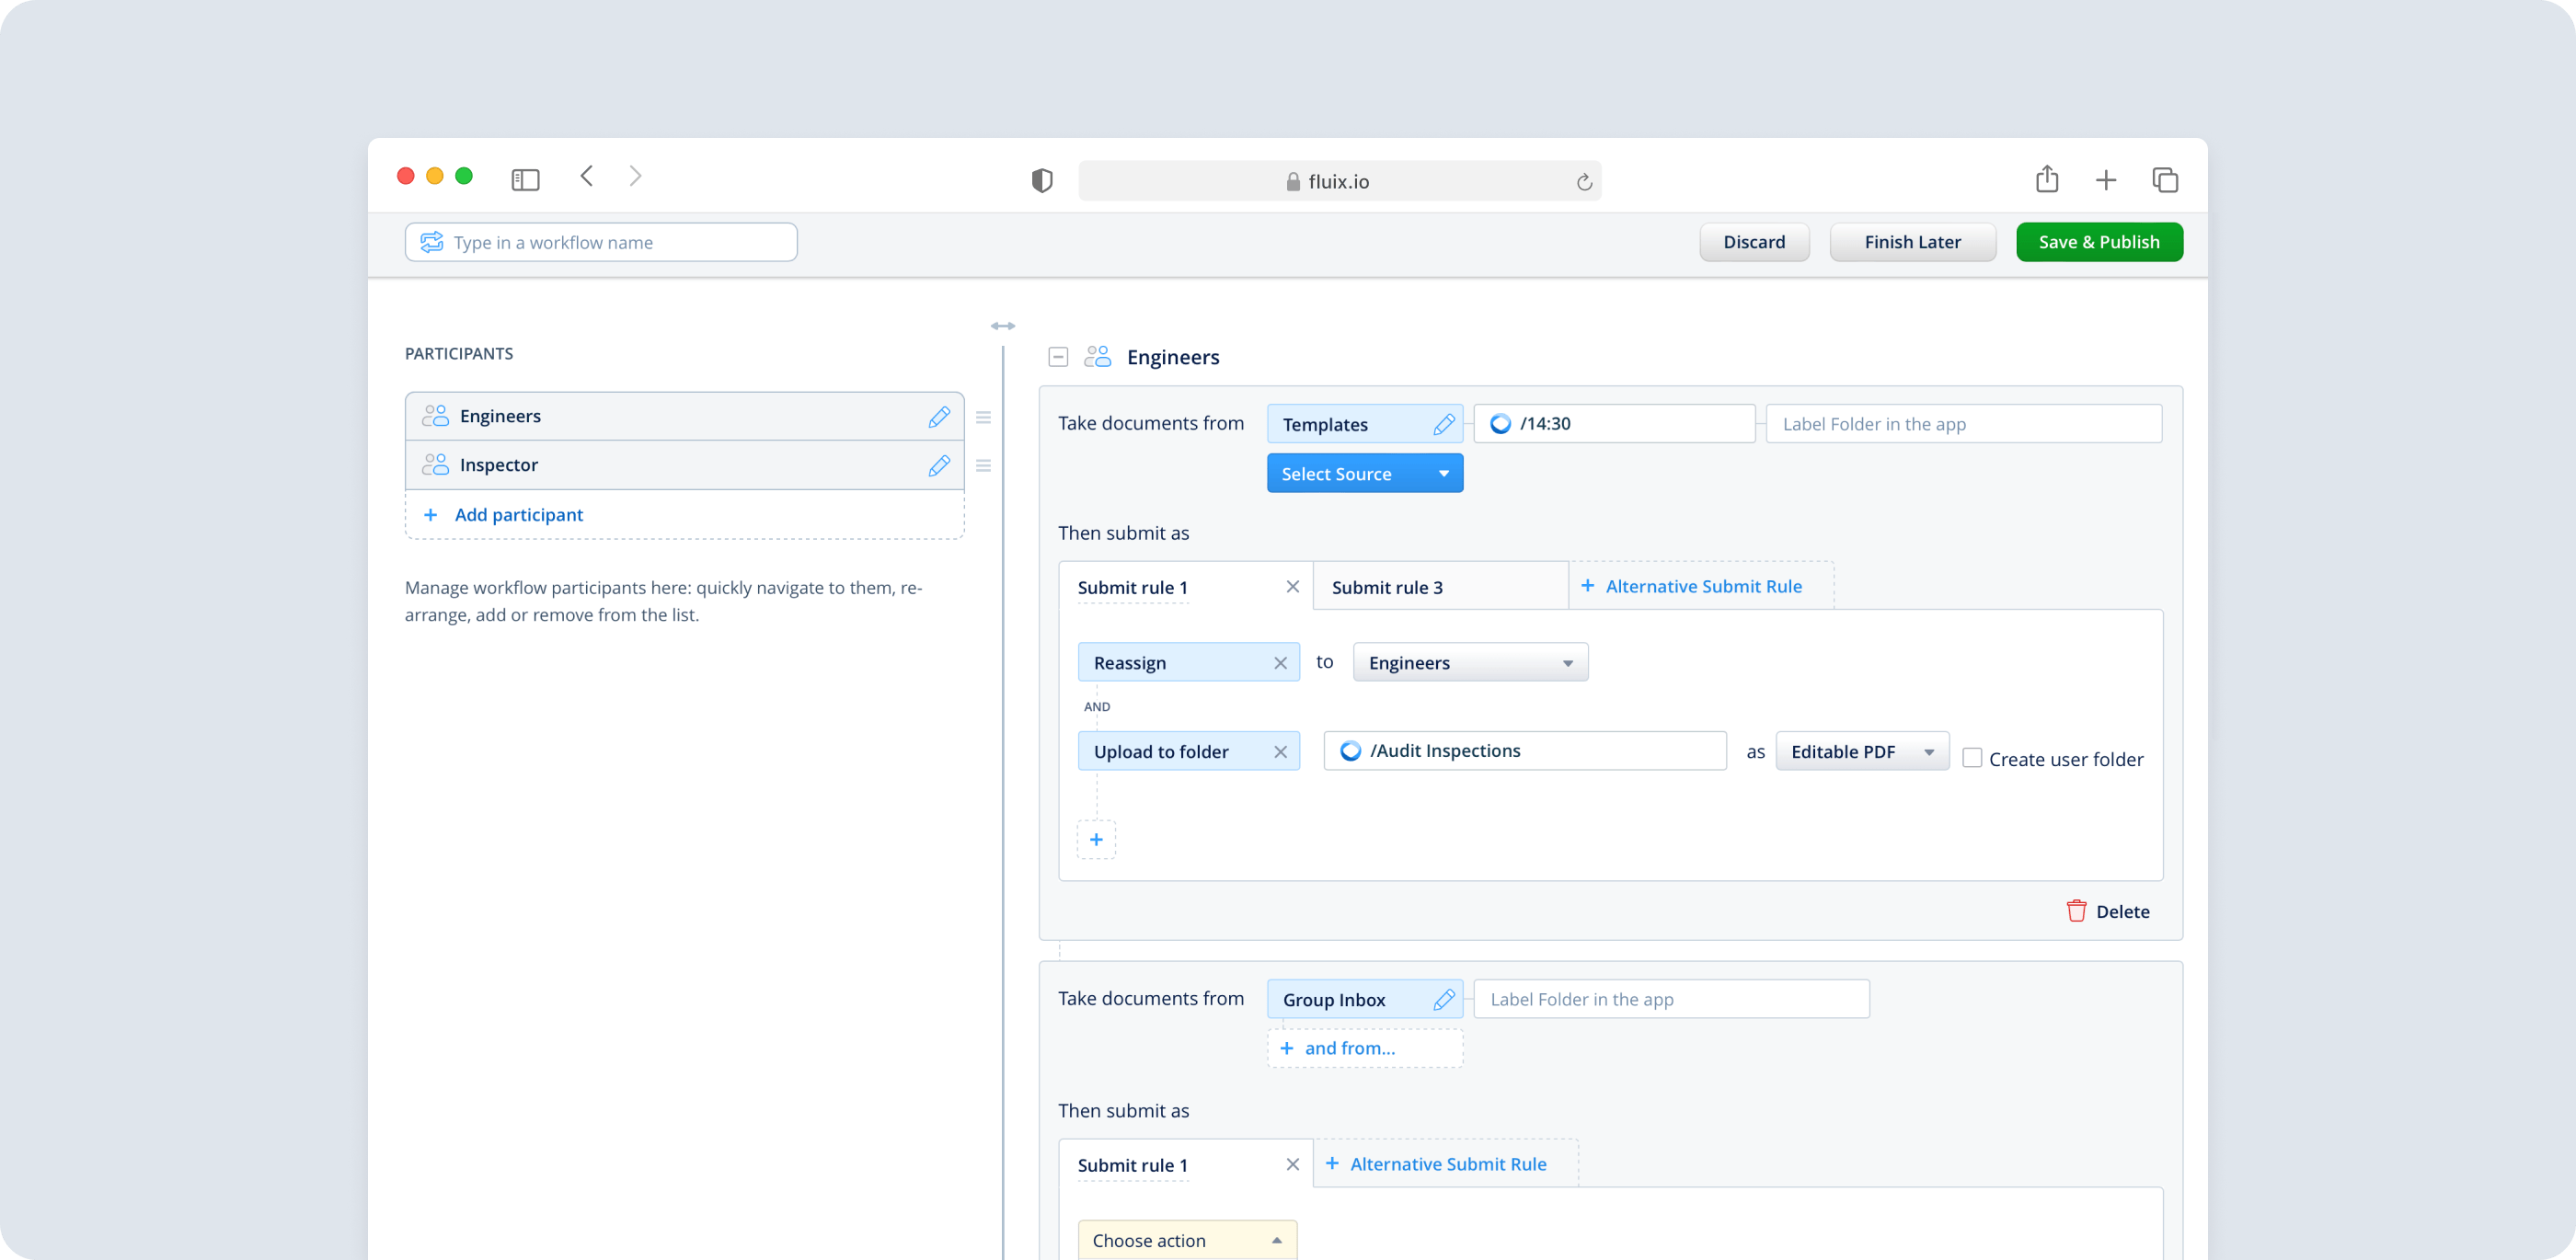Edit the Templates source with pencil icon
Viewport: 2576px width, 1260px height.
tap(1443, 424)
